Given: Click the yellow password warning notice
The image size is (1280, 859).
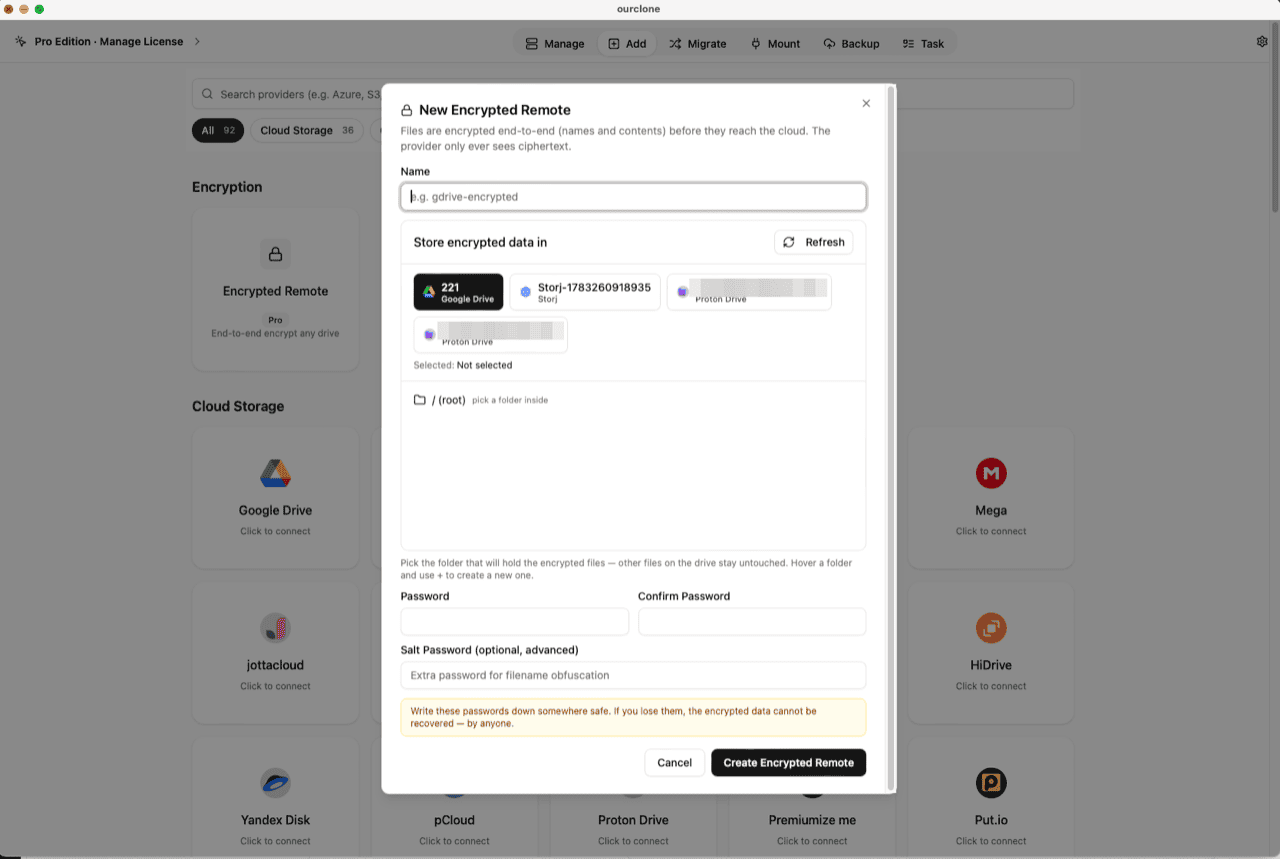Looking at the screenshot, I should pos(633,717).
